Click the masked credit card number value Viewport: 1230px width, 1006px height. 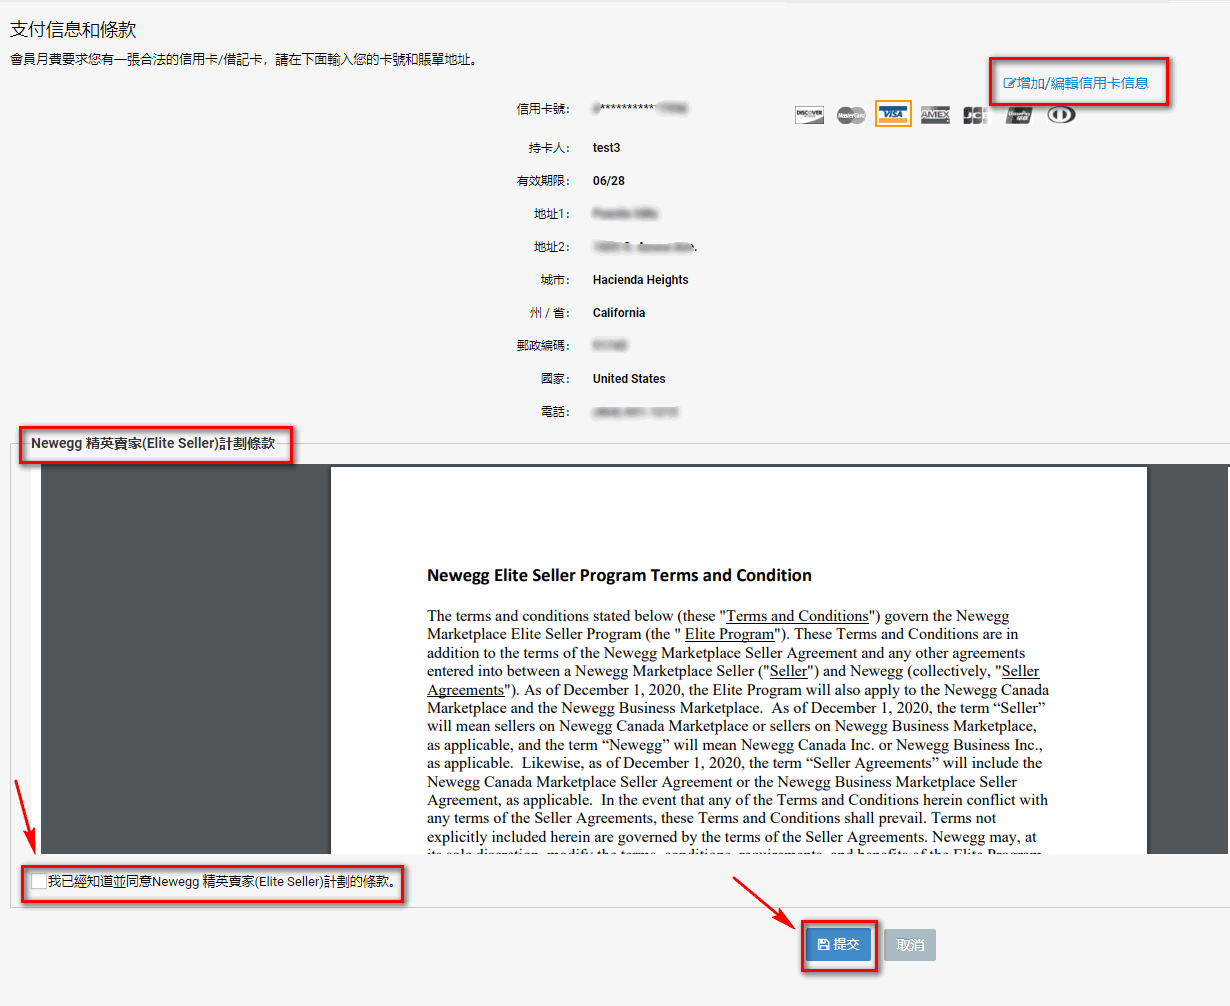640,108
